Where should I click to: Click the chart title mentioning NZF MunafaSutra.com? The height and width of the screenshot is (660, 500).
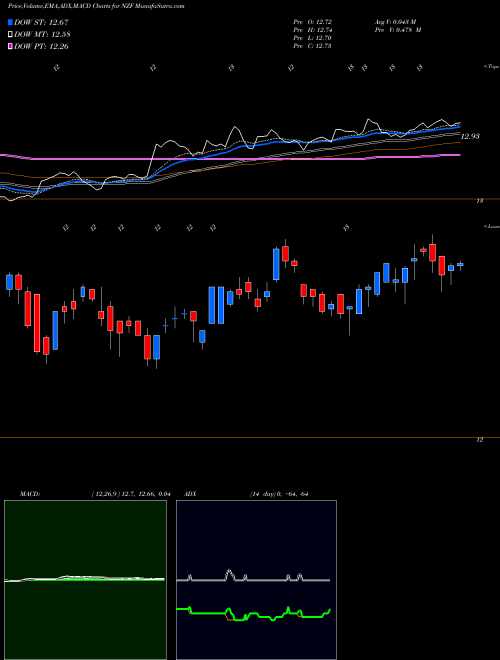pos(96,6)
